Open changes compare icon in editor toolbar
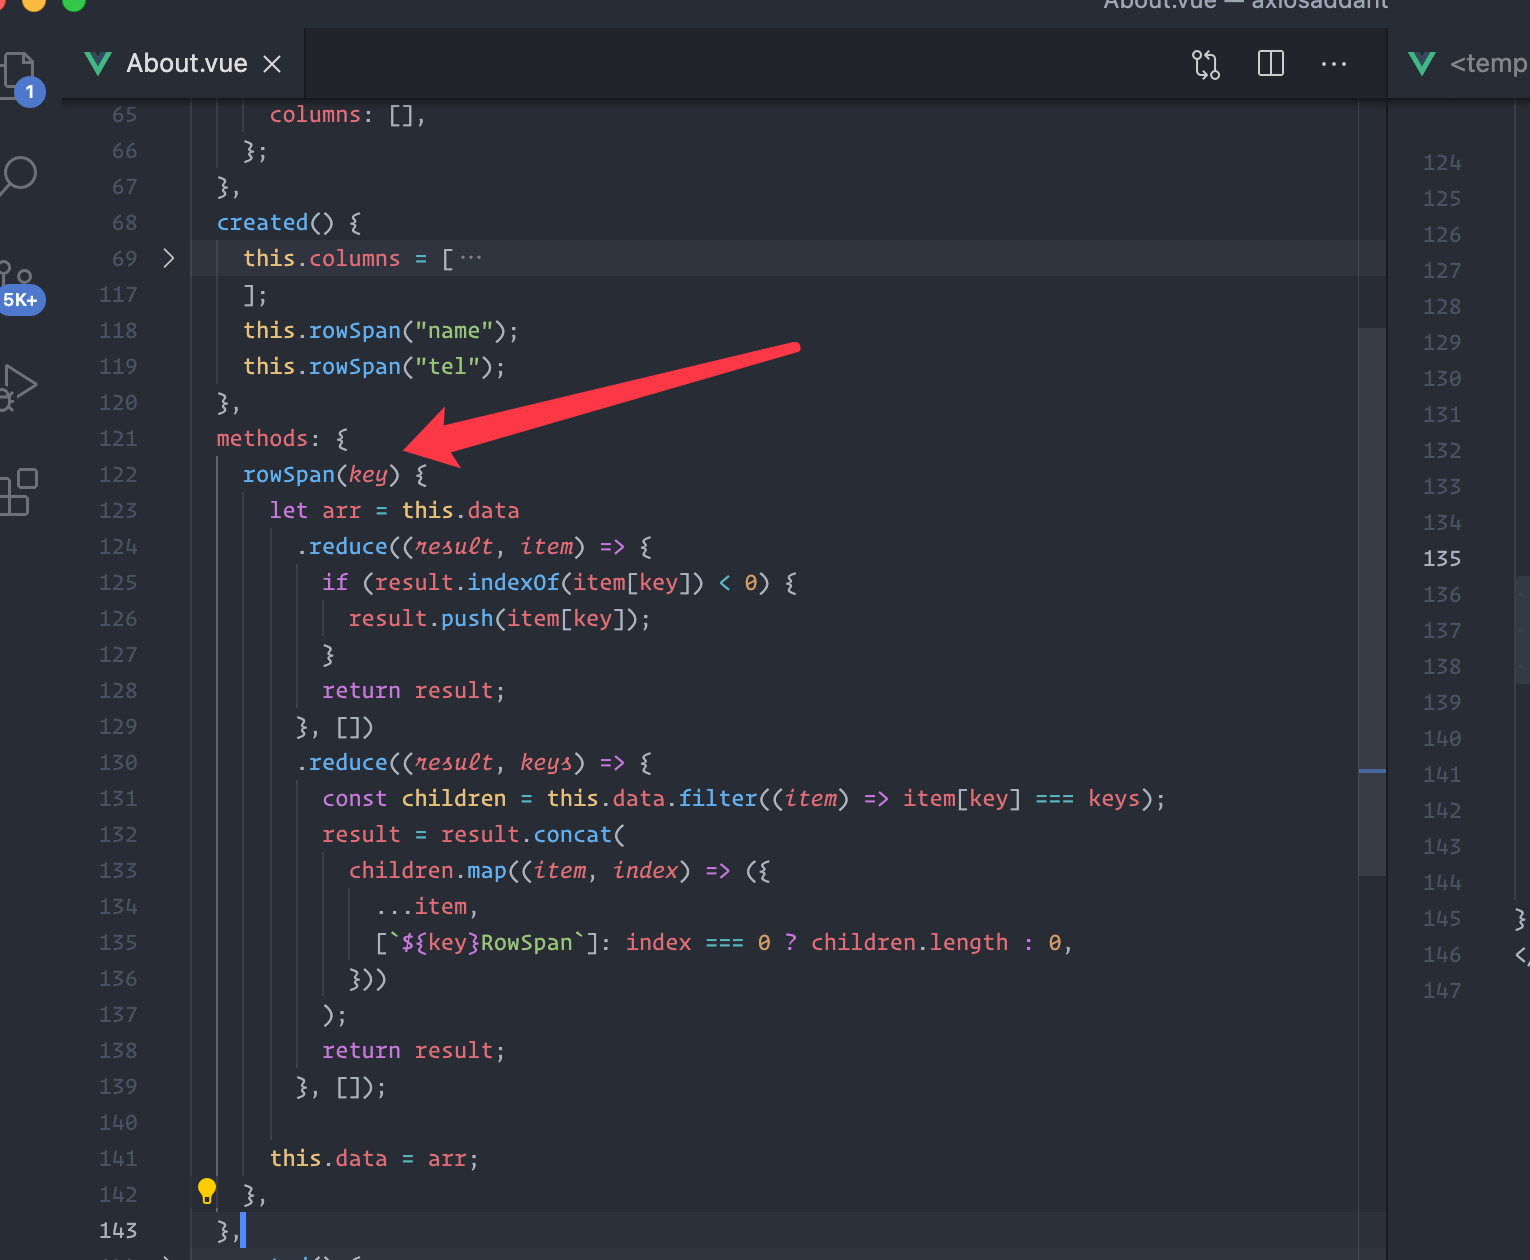This screenshot has width=1530, height=1260. pos(1206,64)
